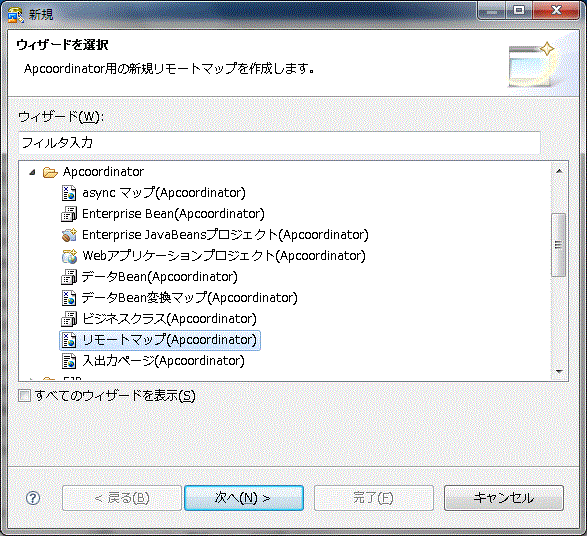The image size is (587, 536).
Task: Close the 新規 dialog window
Action: 556,11
